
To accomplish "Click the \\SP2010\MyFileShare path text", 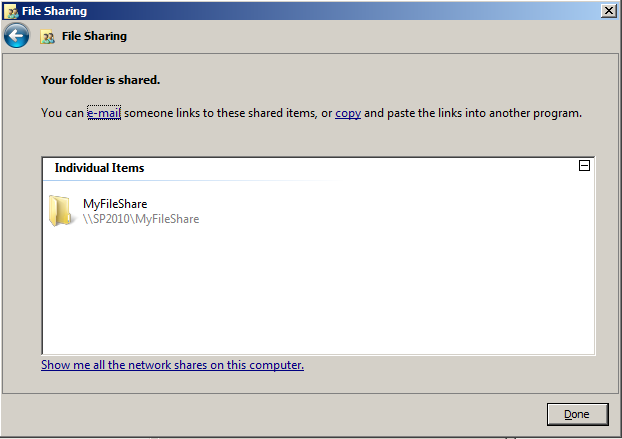I will (x=141, y=219).
